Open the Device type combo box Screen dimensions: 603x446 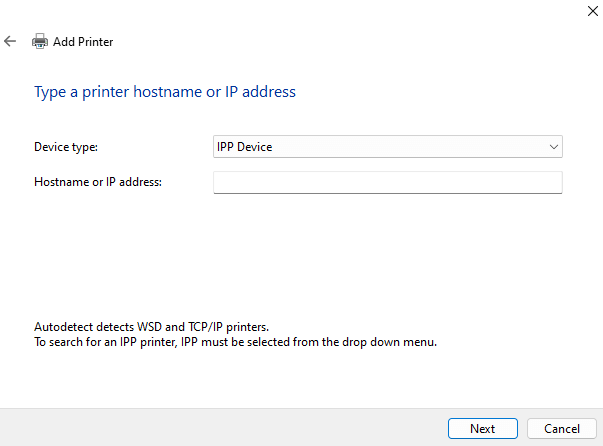pyautogui.click(x=387, y=147)
